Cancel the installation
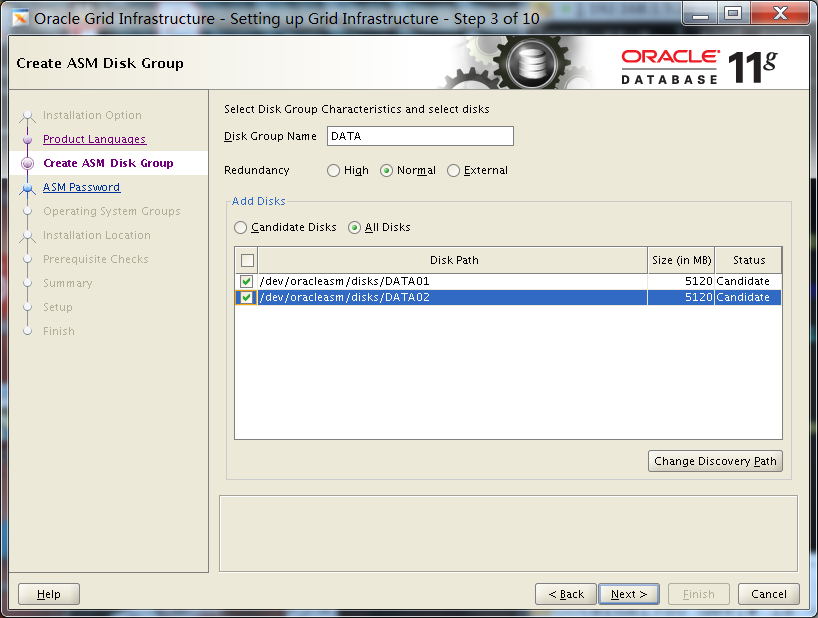818x618 pixels. tap(768, 594)
